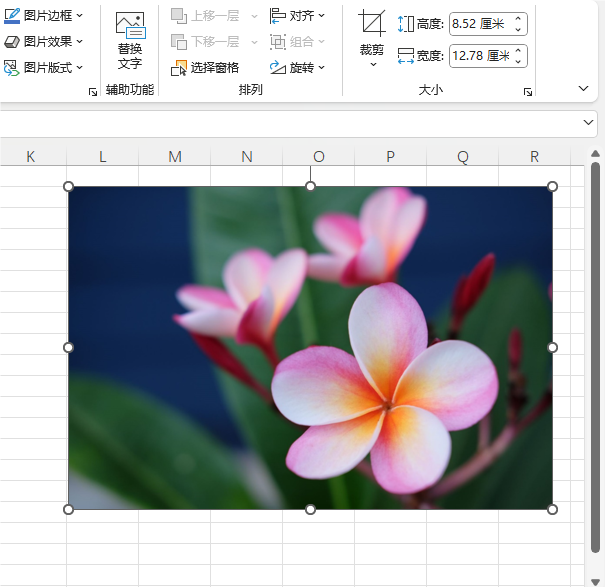
Task: Click the vertical scrollbar down arrow
Action: click(595, 582)
